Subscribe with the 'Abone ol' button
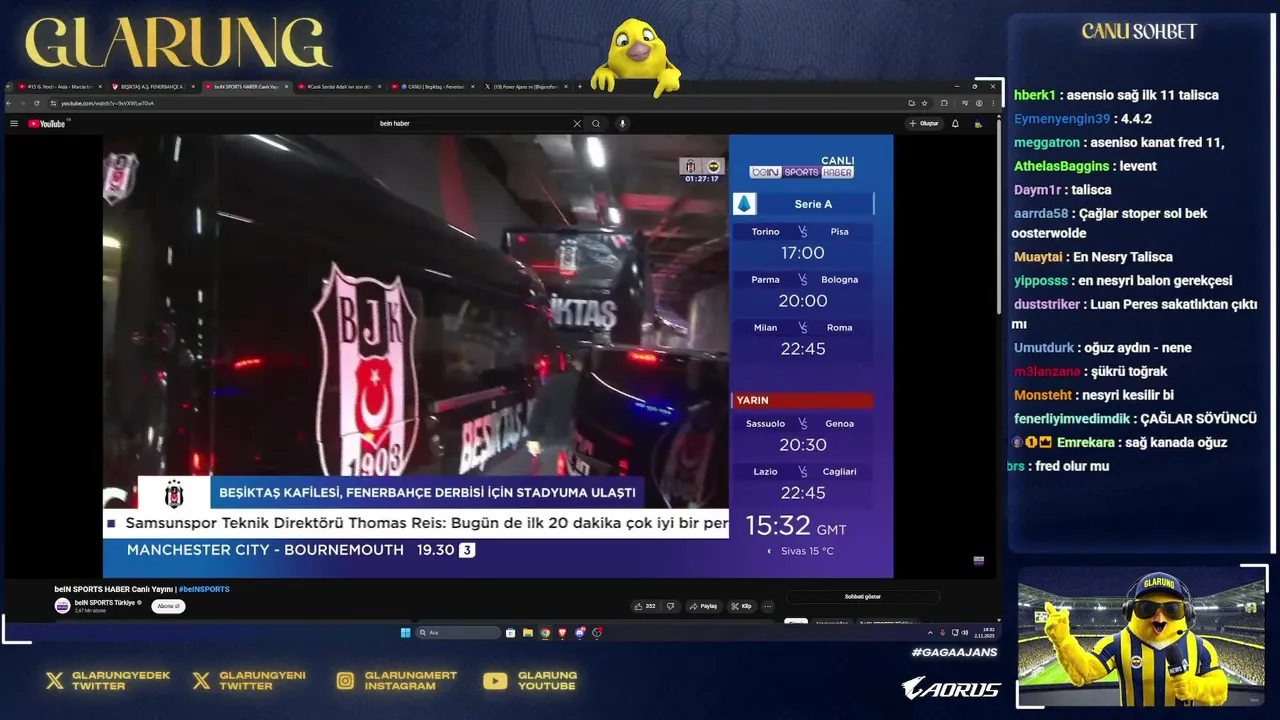 (168, 606)
